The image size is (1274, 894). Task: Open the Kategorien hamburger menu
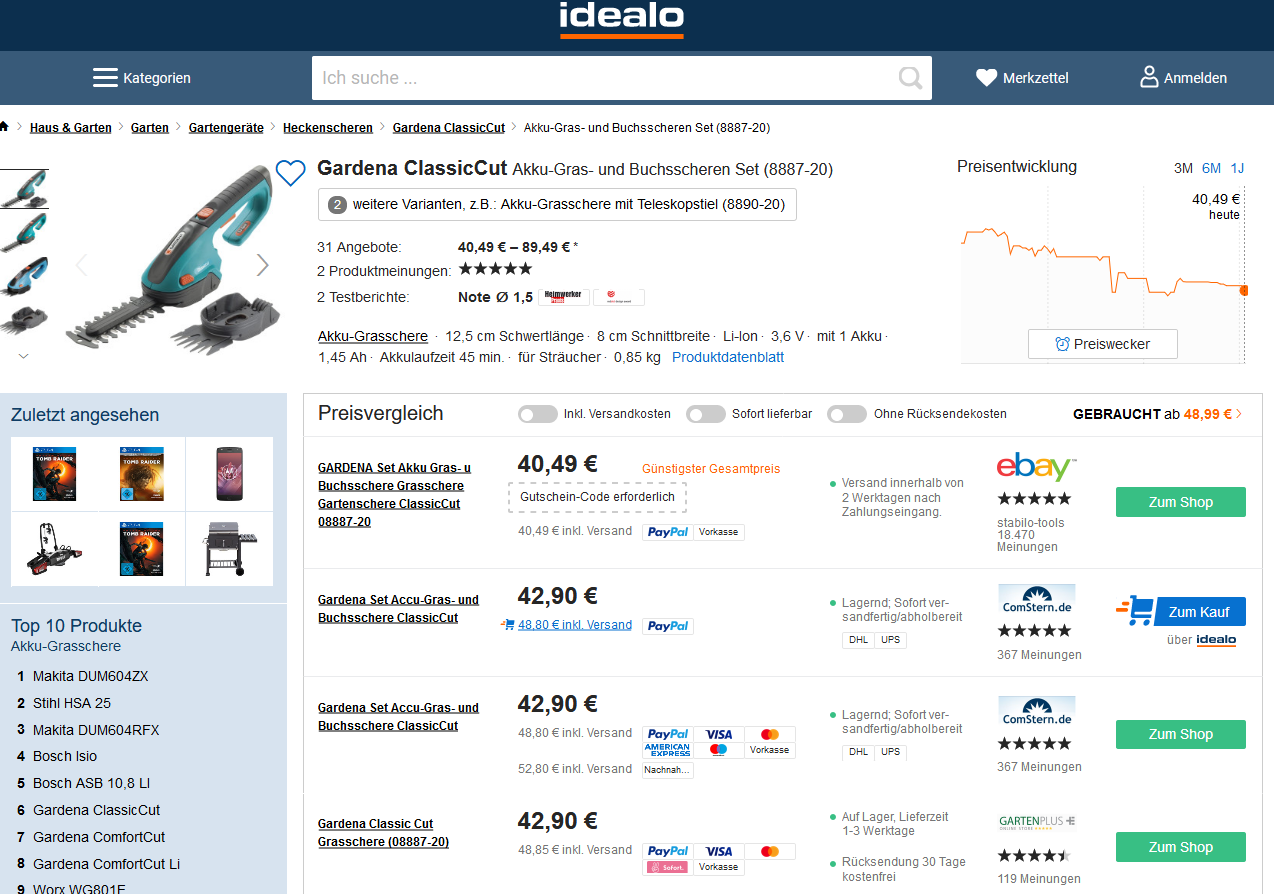coord(105,78)
